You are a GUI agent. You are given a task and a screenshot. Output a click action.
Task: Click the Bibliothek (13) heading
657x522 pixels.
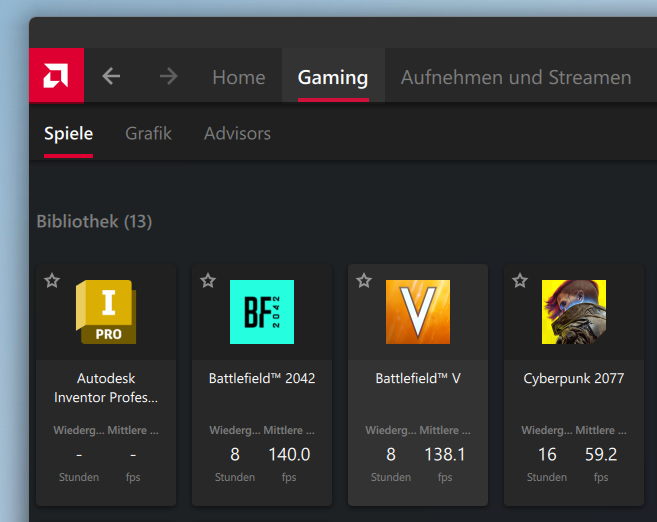pos(94,222)
